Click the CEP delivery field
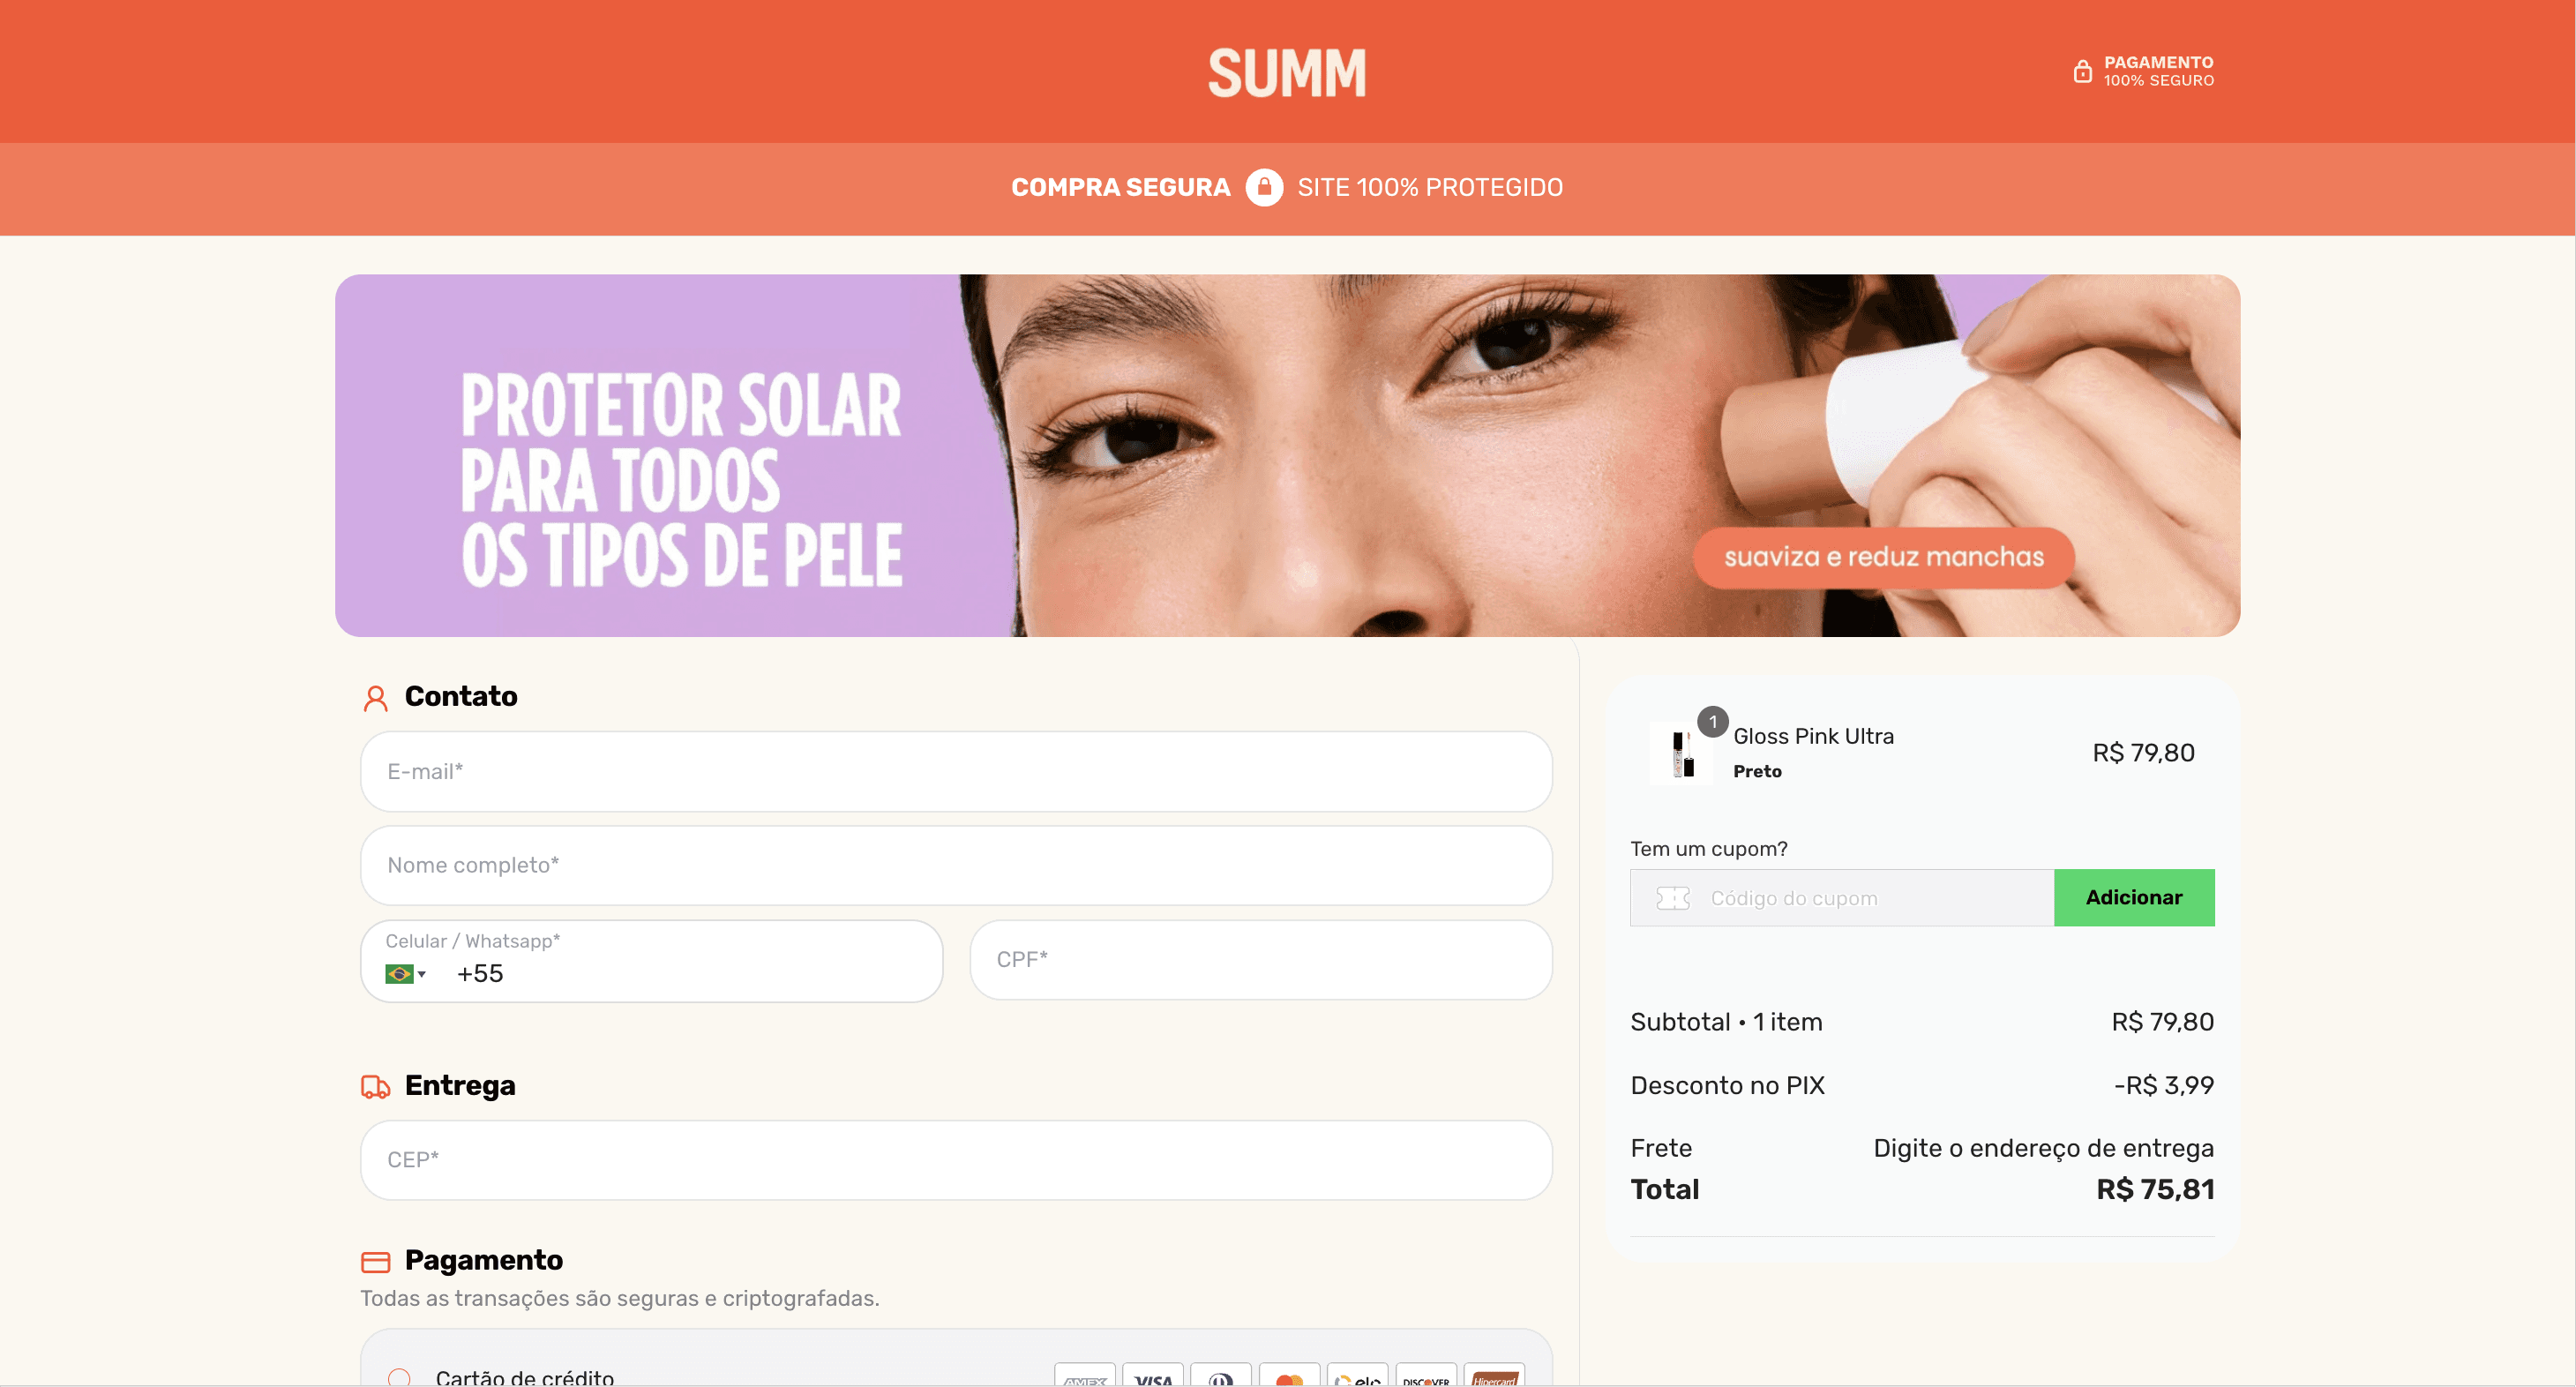 (955, 1160)
